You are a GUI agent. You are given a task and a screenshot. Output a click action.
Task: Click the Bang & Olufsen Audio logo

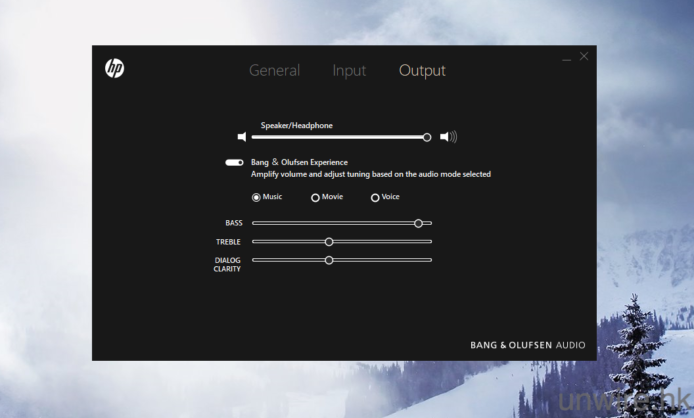click(x=528, y=345)
